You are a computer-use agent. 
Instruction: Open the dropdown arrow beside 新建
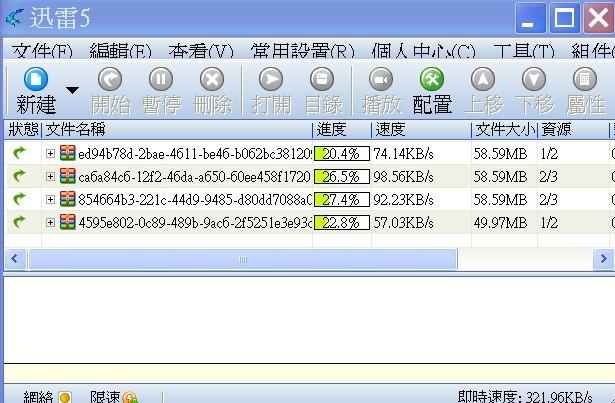[x=72, y=90]
